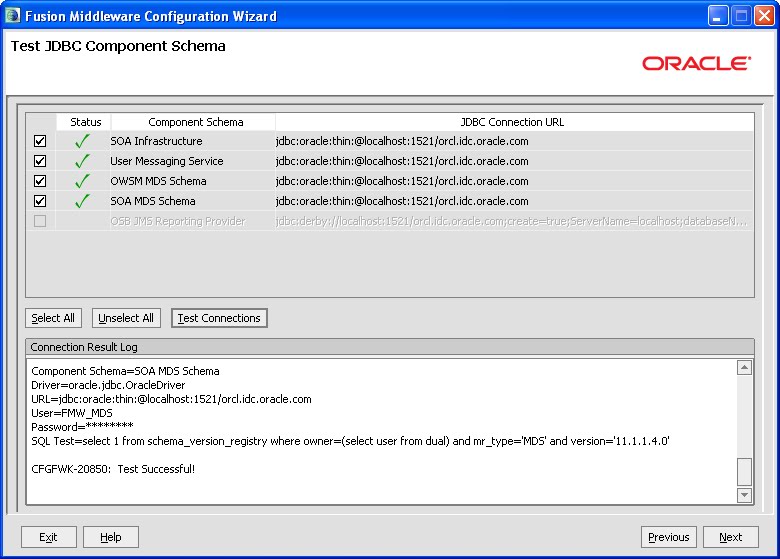The width and height of the screenshot is (780, 559).
Task: Click the 'Test Successful!' log line
Action: (113, 469)
